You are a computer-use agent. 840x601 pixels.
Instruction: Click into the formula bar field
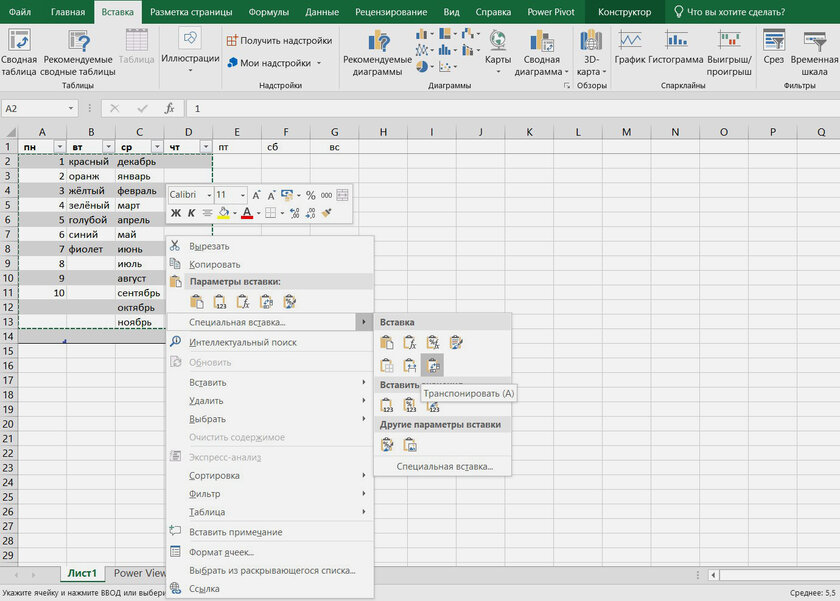point(513,108)
